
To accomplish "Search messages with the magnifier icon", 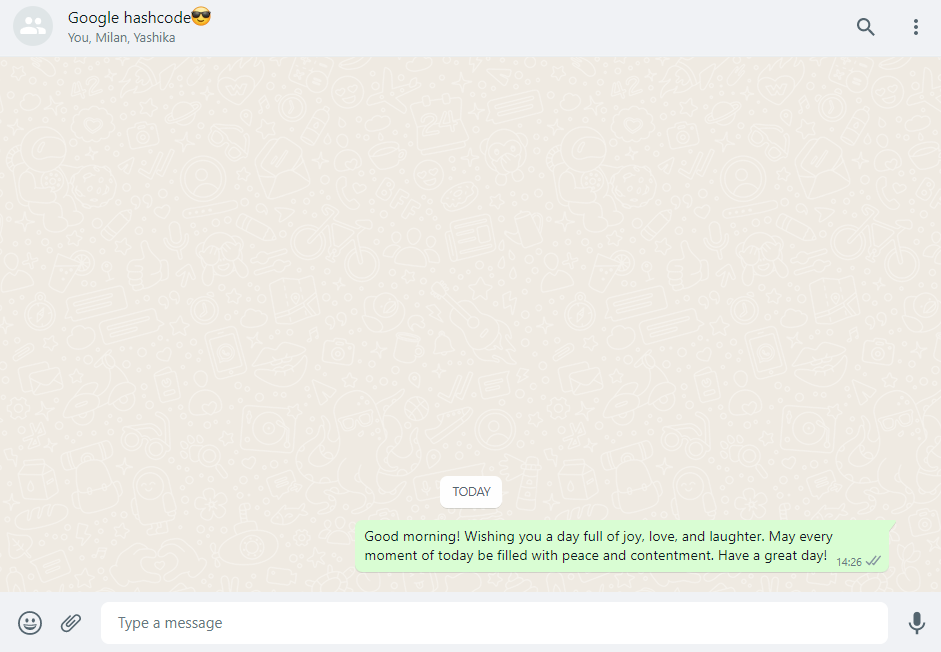I will pos(865,27).
